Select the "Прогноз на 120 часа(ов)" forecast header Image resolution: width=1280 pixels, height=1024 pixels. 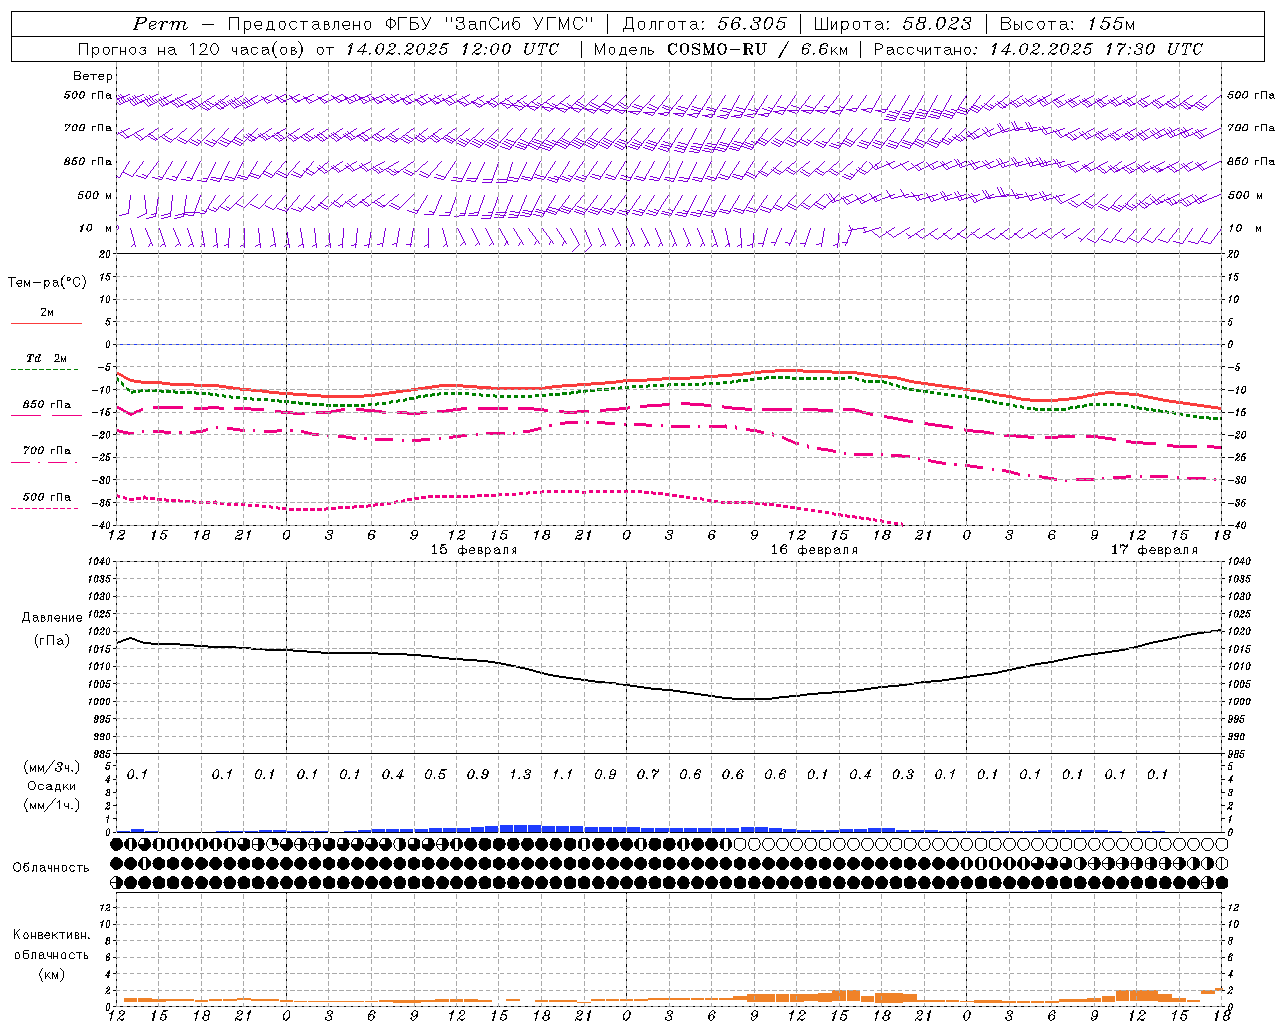click(192, 49)
